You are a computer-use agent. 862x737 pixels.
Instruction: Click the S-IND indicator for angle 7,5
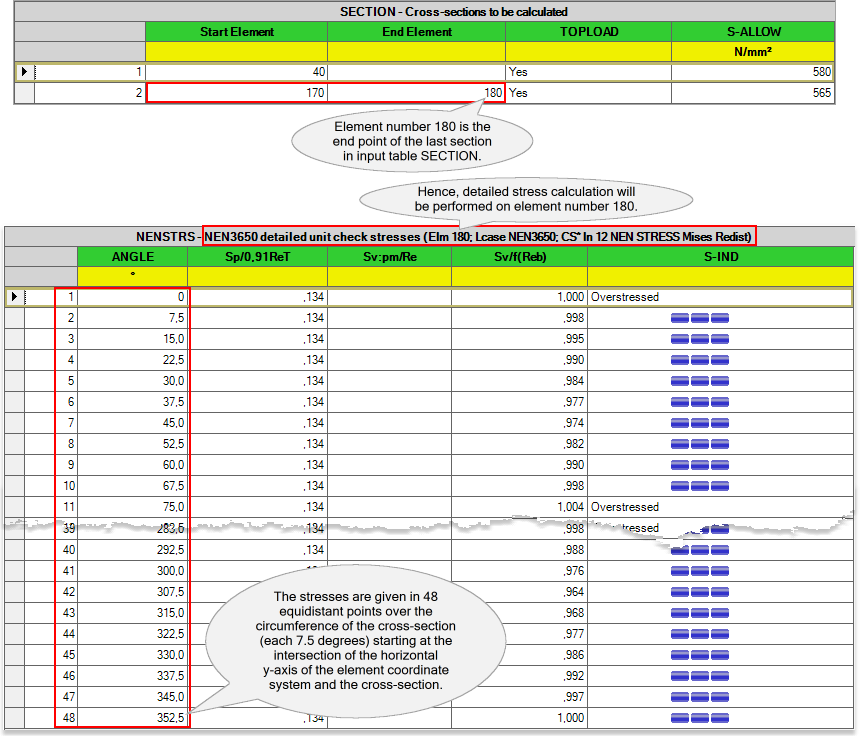[x=699, y=318]
